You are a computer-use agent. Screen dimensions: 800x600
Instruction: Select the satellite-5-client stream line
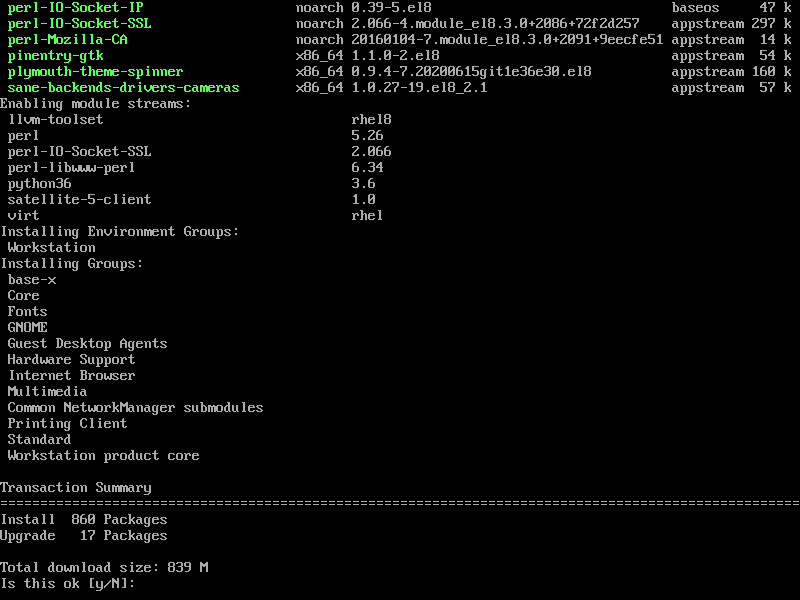(x=80, y=199)
